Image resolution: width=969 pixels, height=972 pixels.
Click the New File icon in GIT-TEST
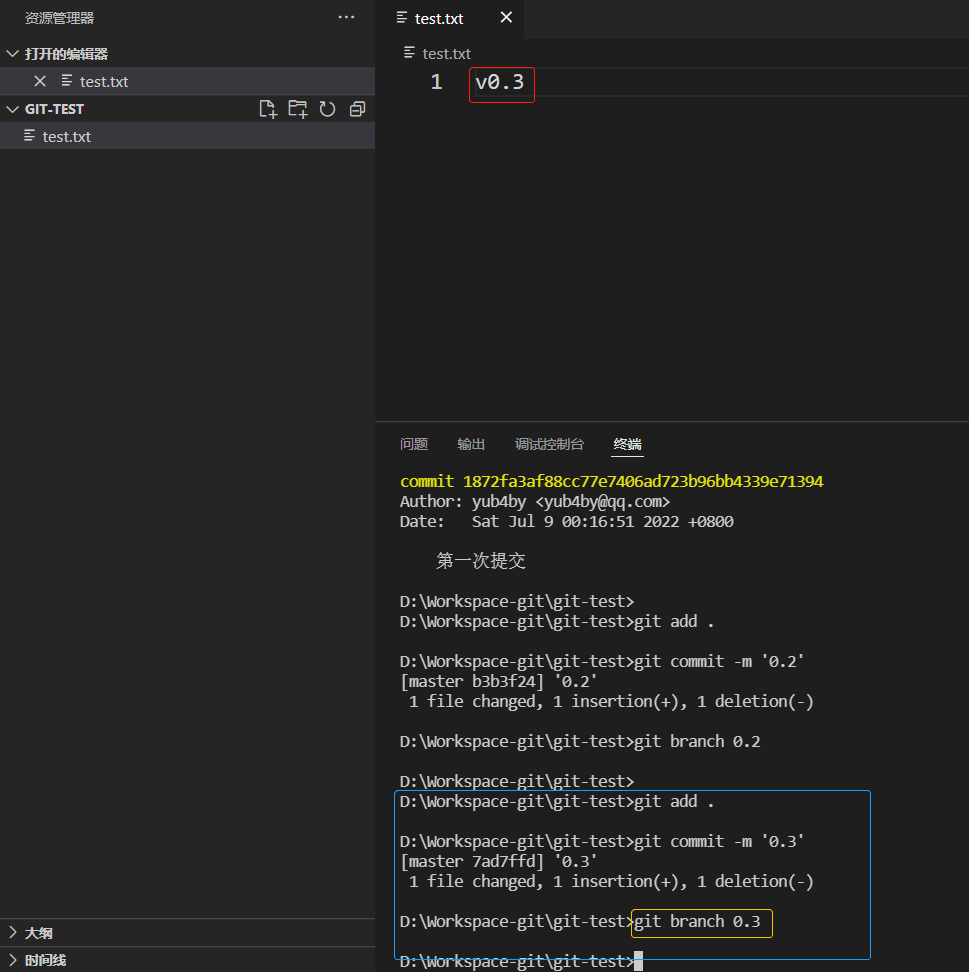pos(268,109)
